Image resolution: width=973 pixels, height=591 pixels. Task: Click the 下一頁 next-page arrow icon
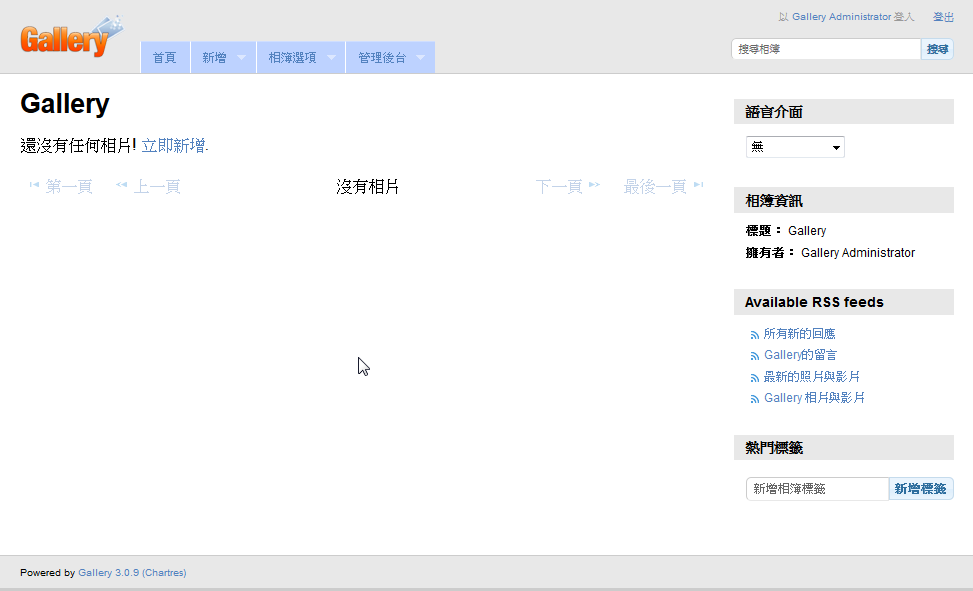(594, 185)
